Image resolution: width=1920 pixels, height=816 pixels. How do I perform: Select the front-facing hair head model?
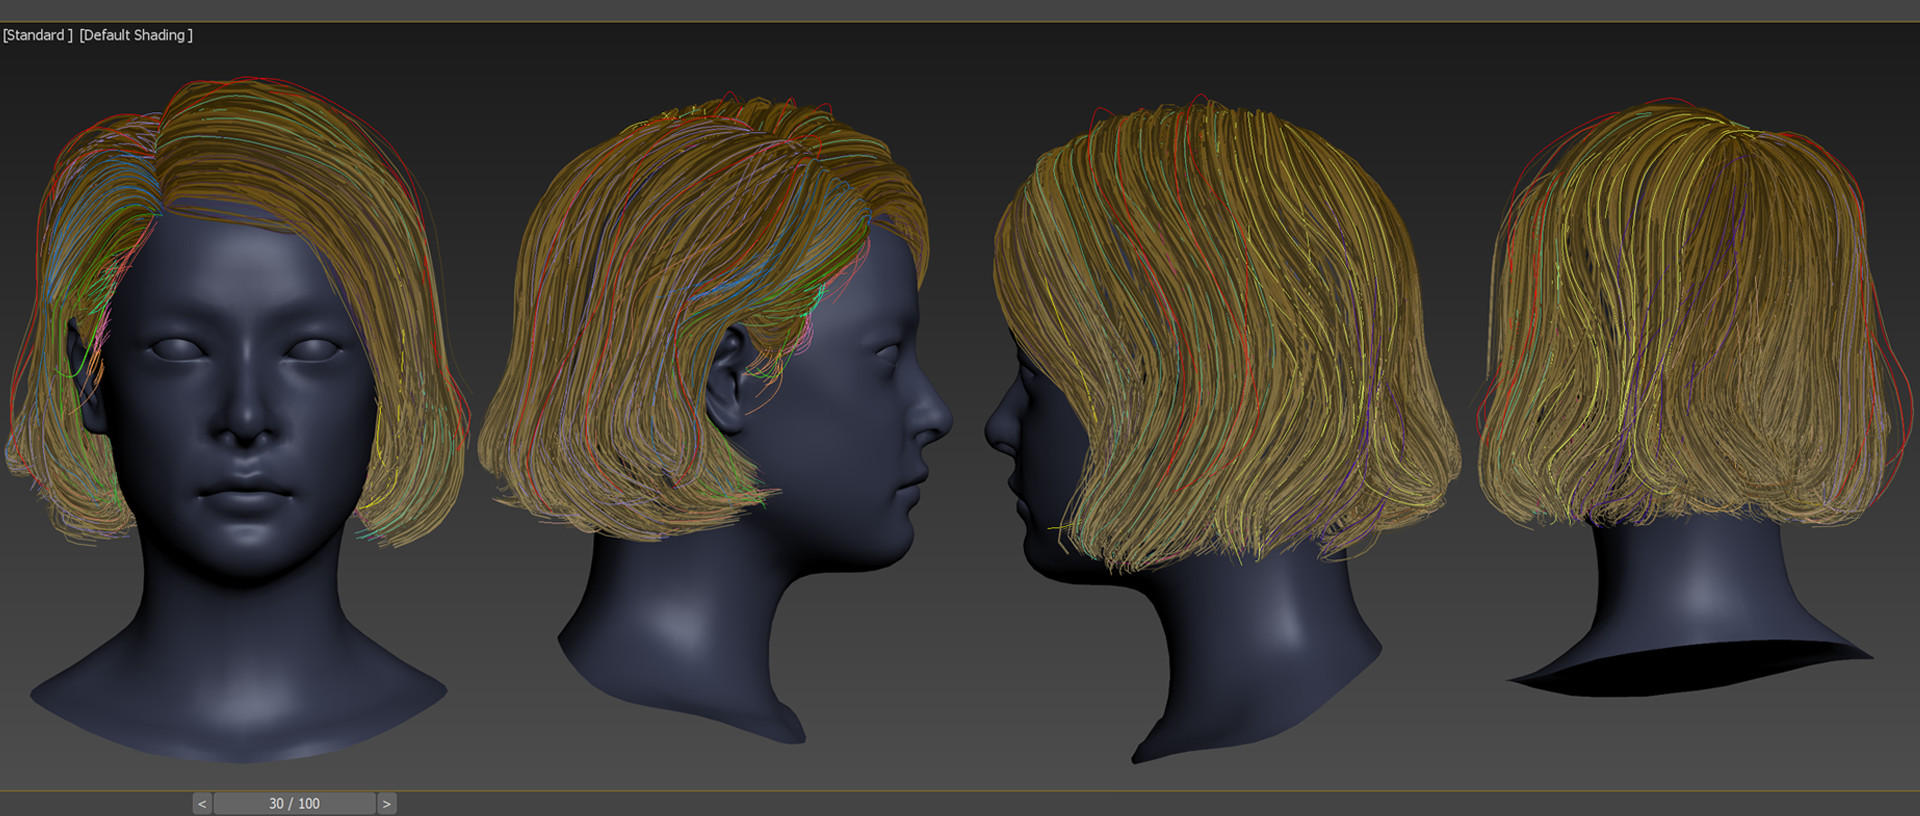click(238, 420)
